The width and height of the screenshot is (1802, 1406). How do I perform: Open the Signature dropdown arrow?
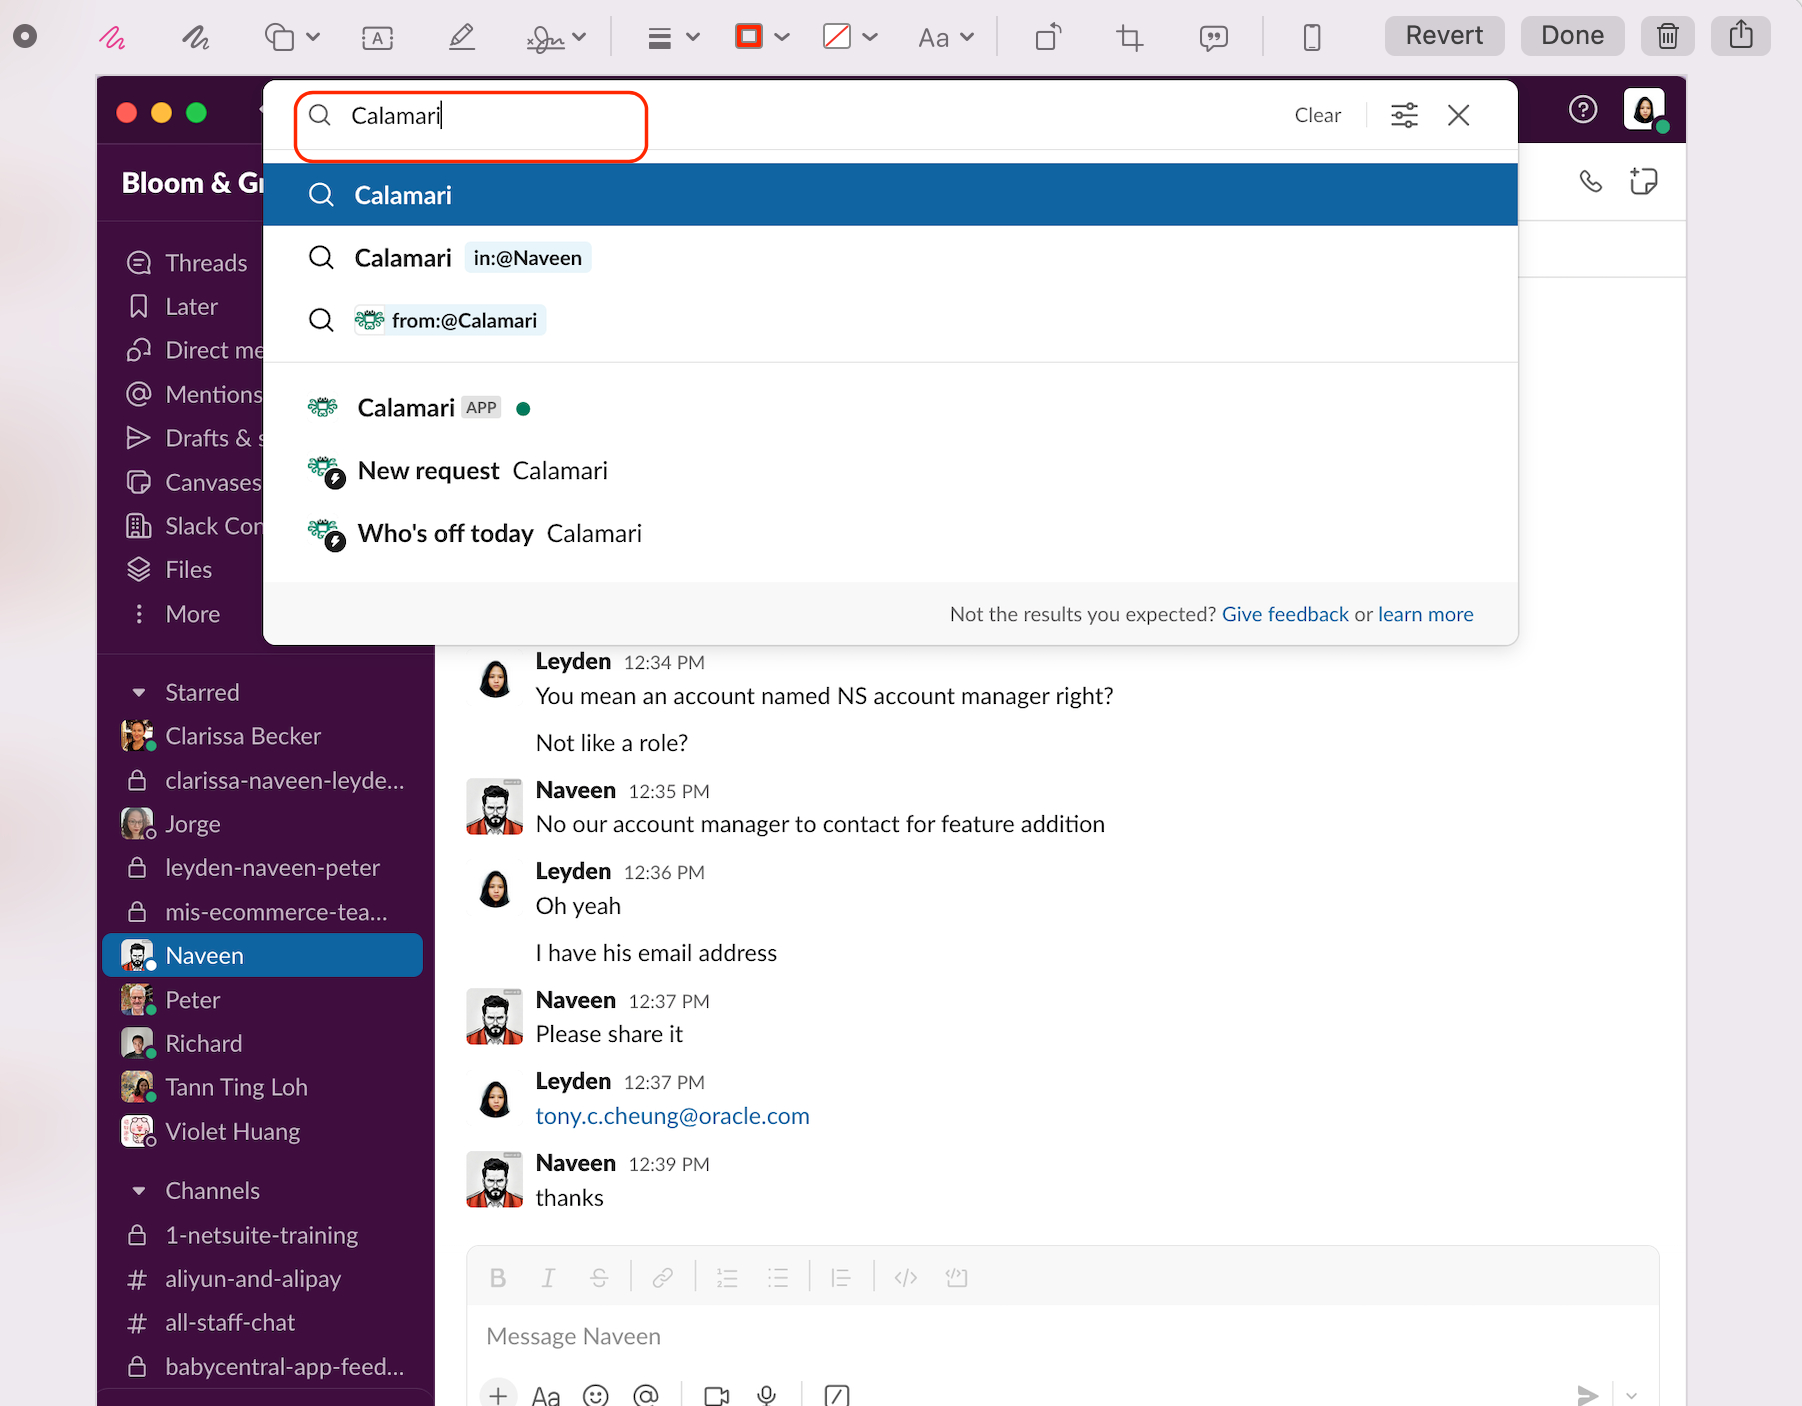point(579,37)
